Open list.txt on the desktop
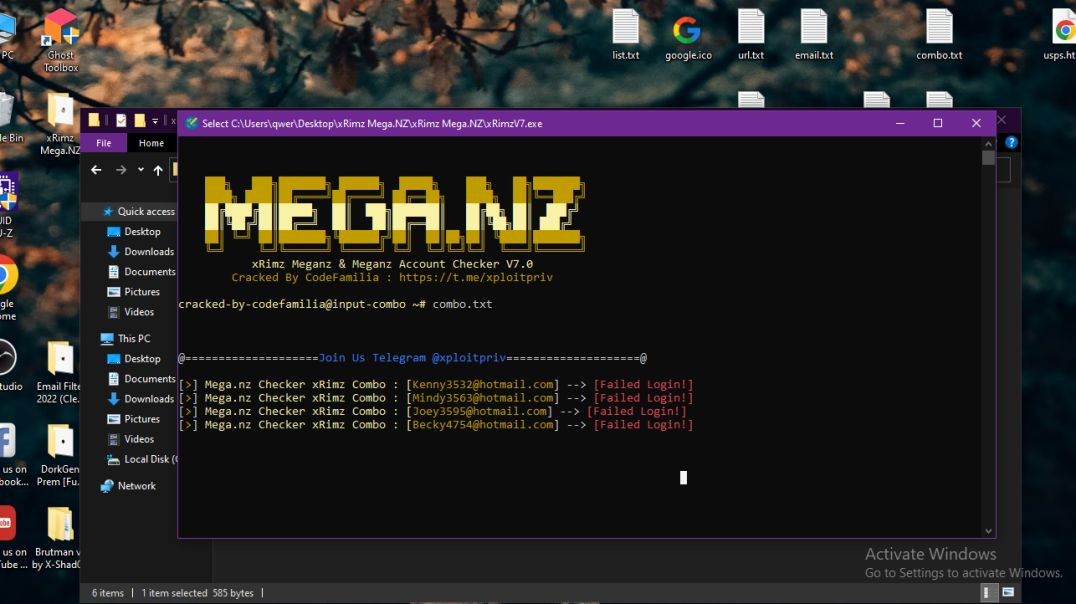1076x604 pixels. 625,34
